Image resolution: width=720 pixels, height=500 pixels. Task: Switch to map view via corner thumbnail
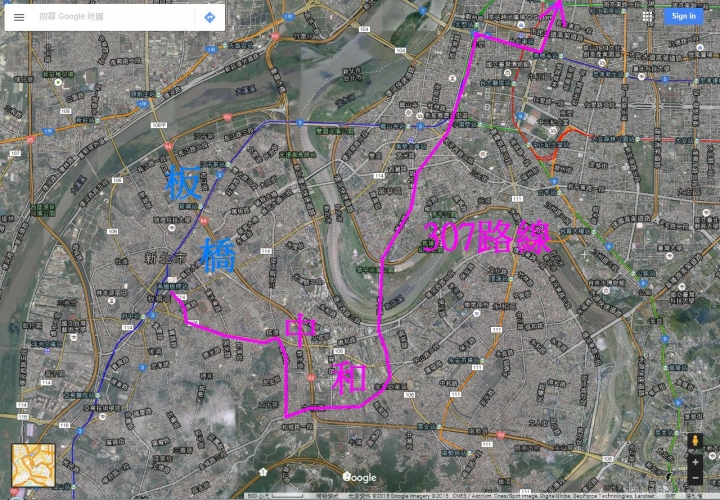(33, 465)
